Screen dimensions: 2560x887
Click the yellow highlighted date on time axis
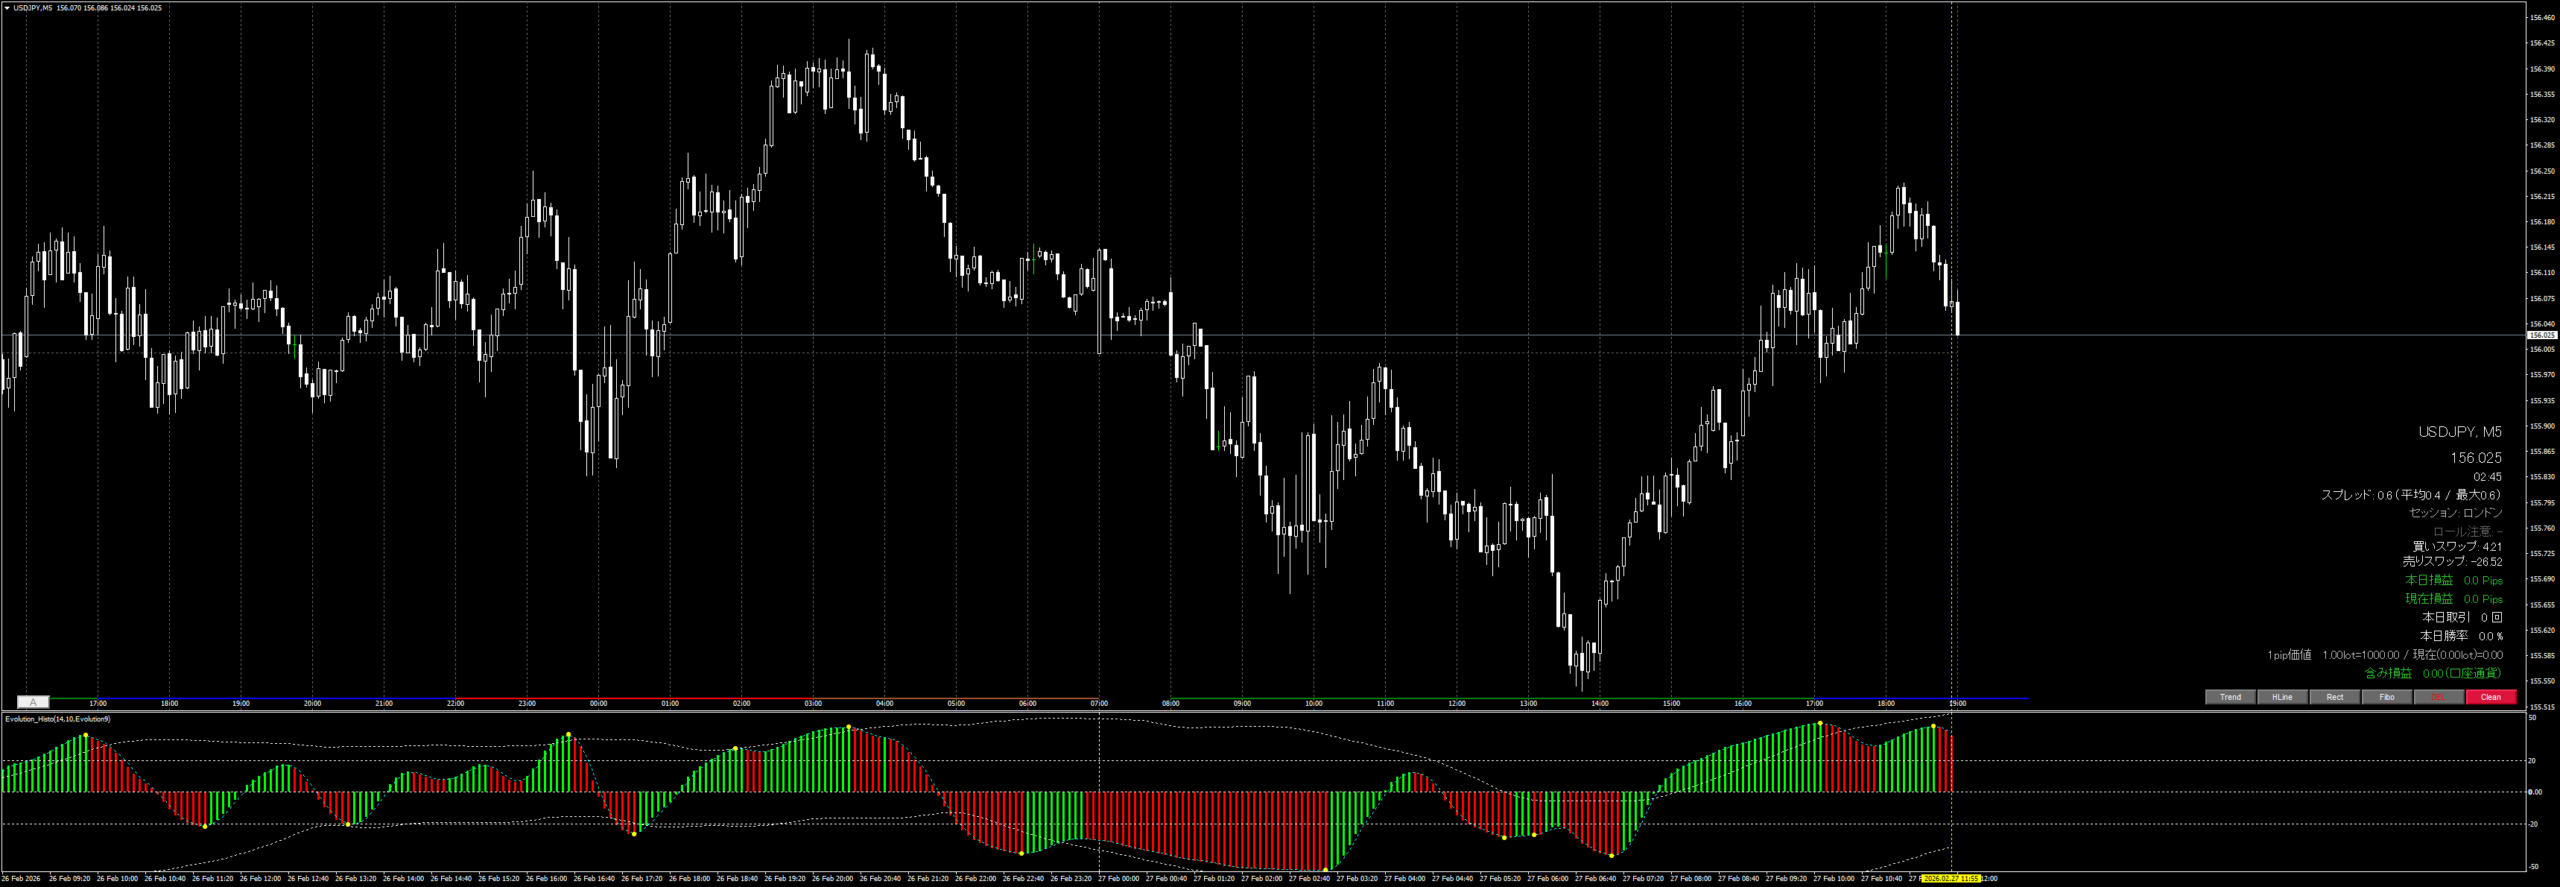1951,879
